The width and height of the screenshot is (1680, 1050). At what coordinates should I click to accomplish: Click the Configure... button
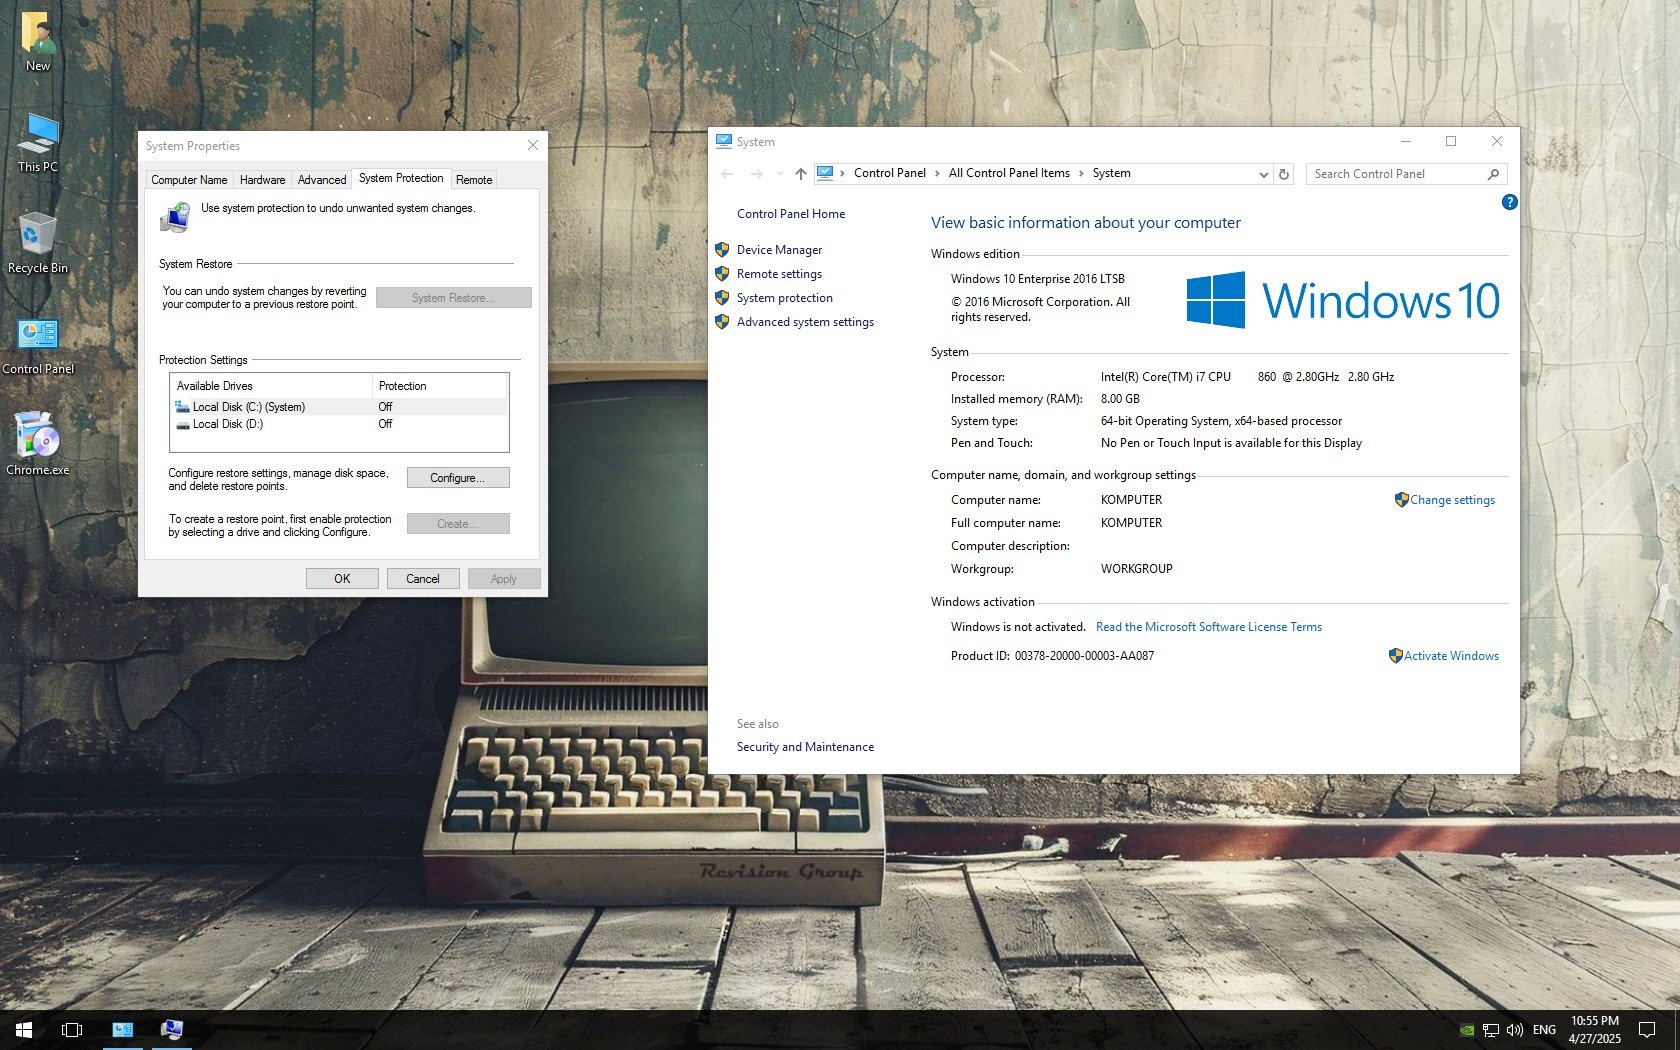click(457, 478)
